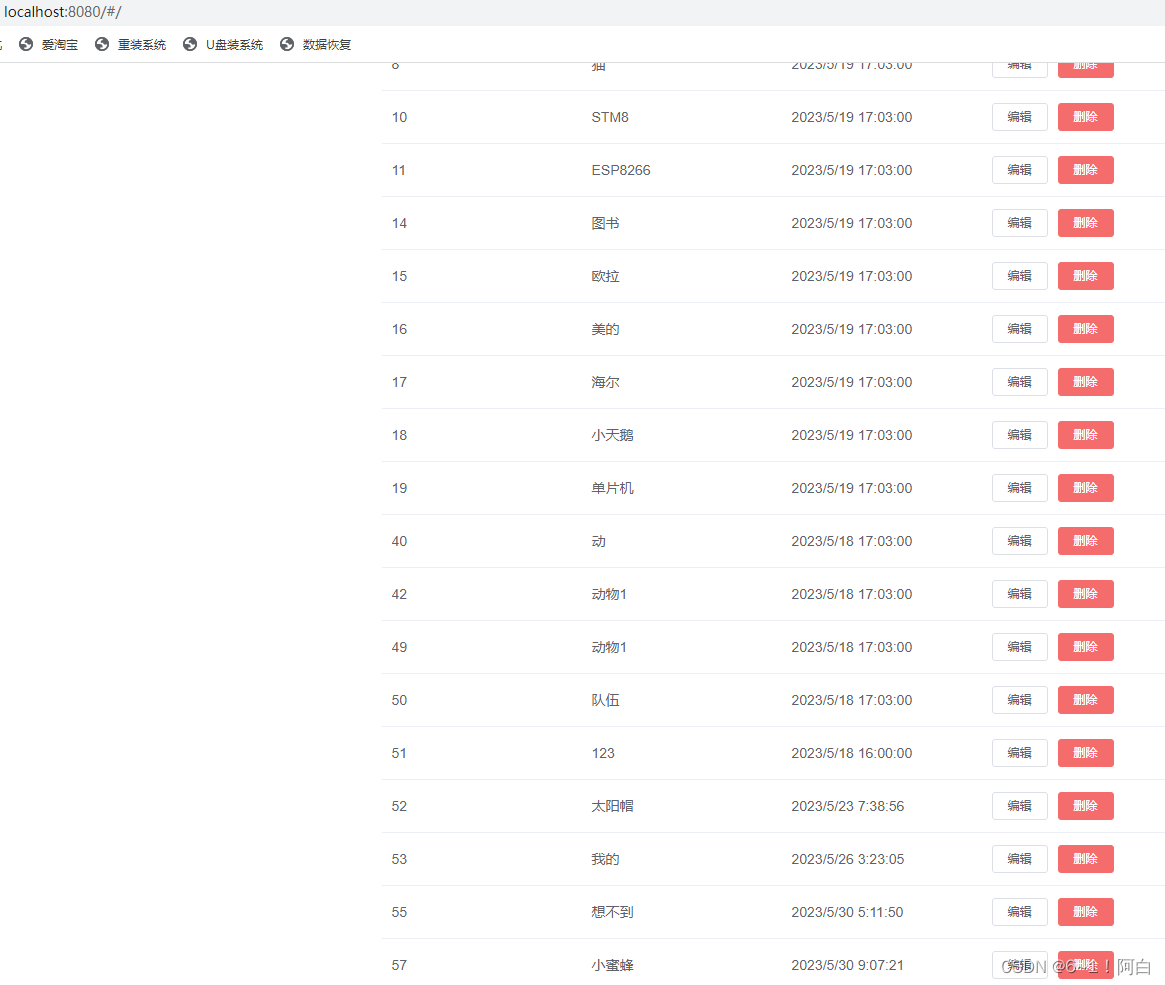Click the ID cell 55
Screen dimensions: 1165x985
pyautogui.click(x=400, y=912)
